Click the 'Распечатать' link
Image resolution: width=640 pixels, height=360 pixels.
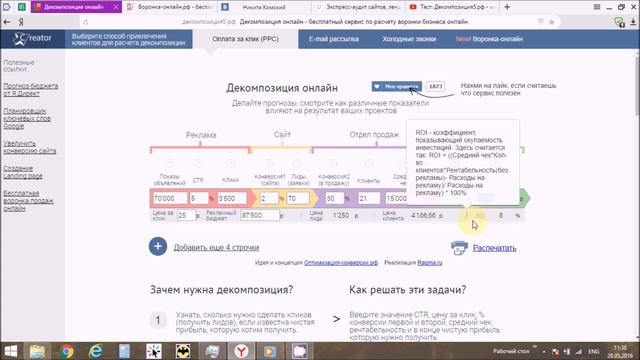[494, 248]
